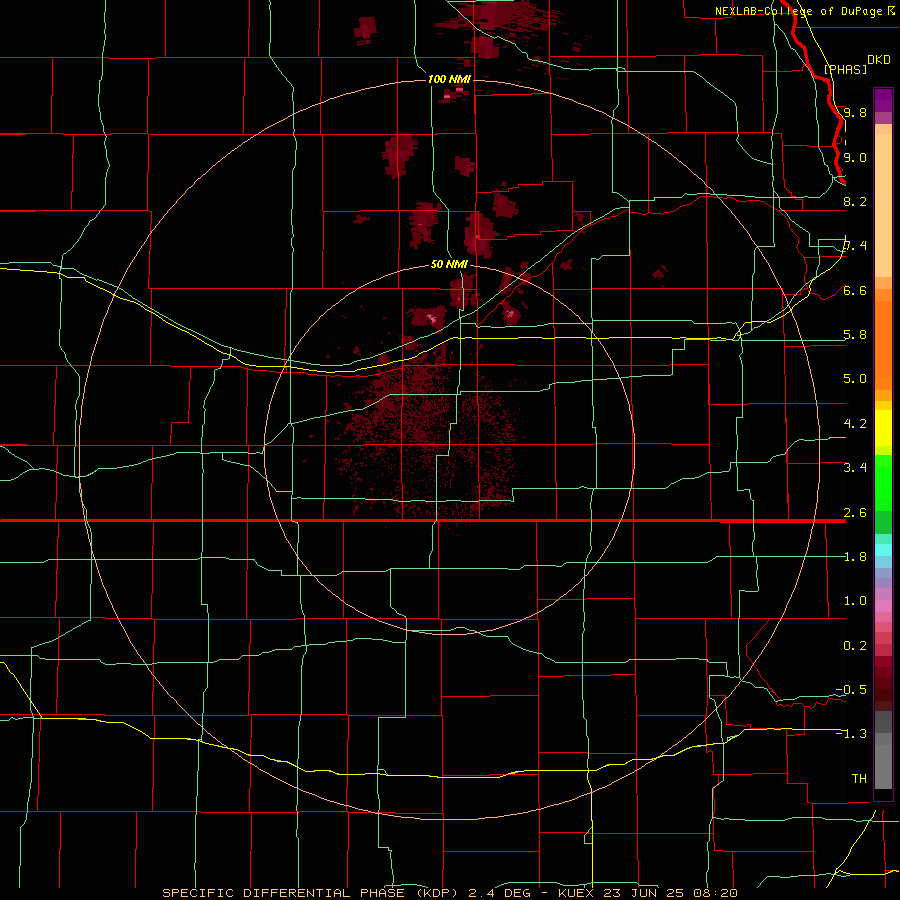This screenshot has height=900, width=900.
Task: Click the 9.8 value on the color scale
Action: coord(855,112)
